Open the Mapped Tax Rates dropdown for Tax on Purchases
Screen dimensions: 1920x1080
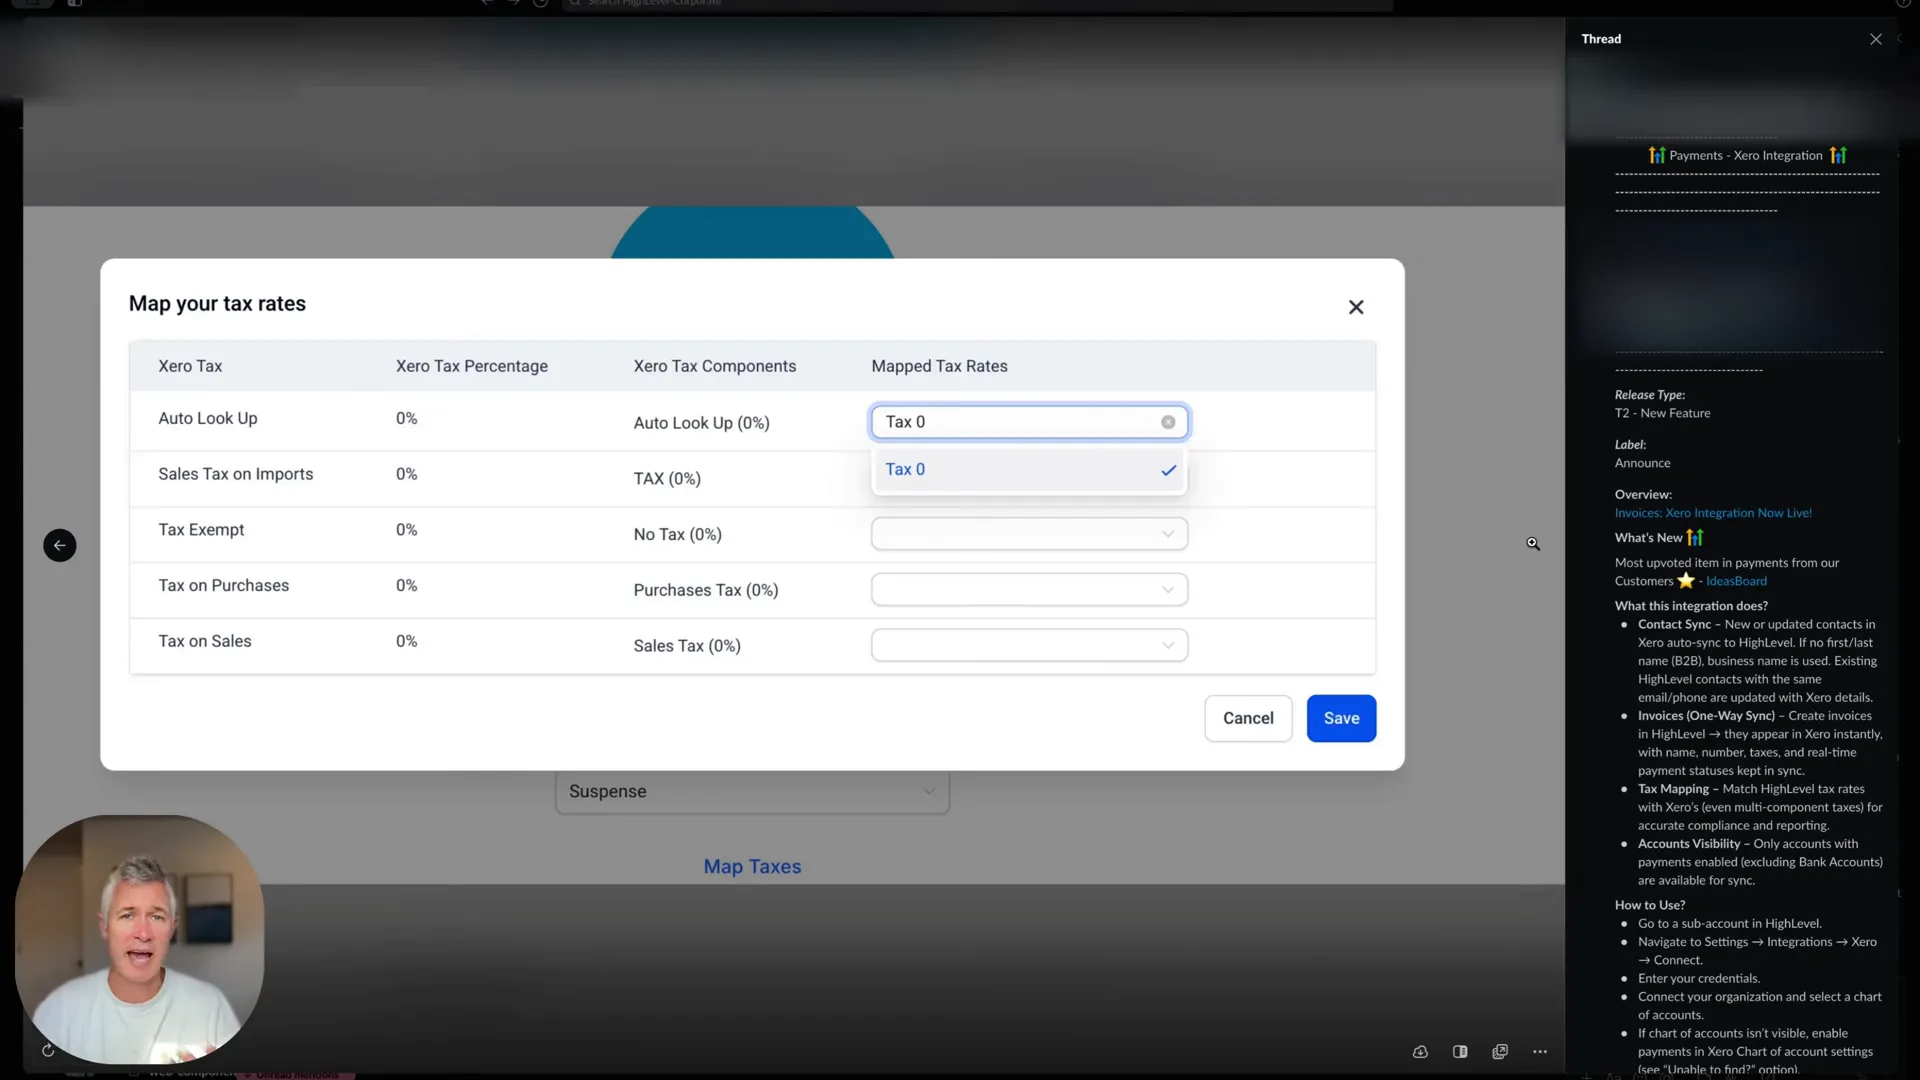(x=1029, y=590)
